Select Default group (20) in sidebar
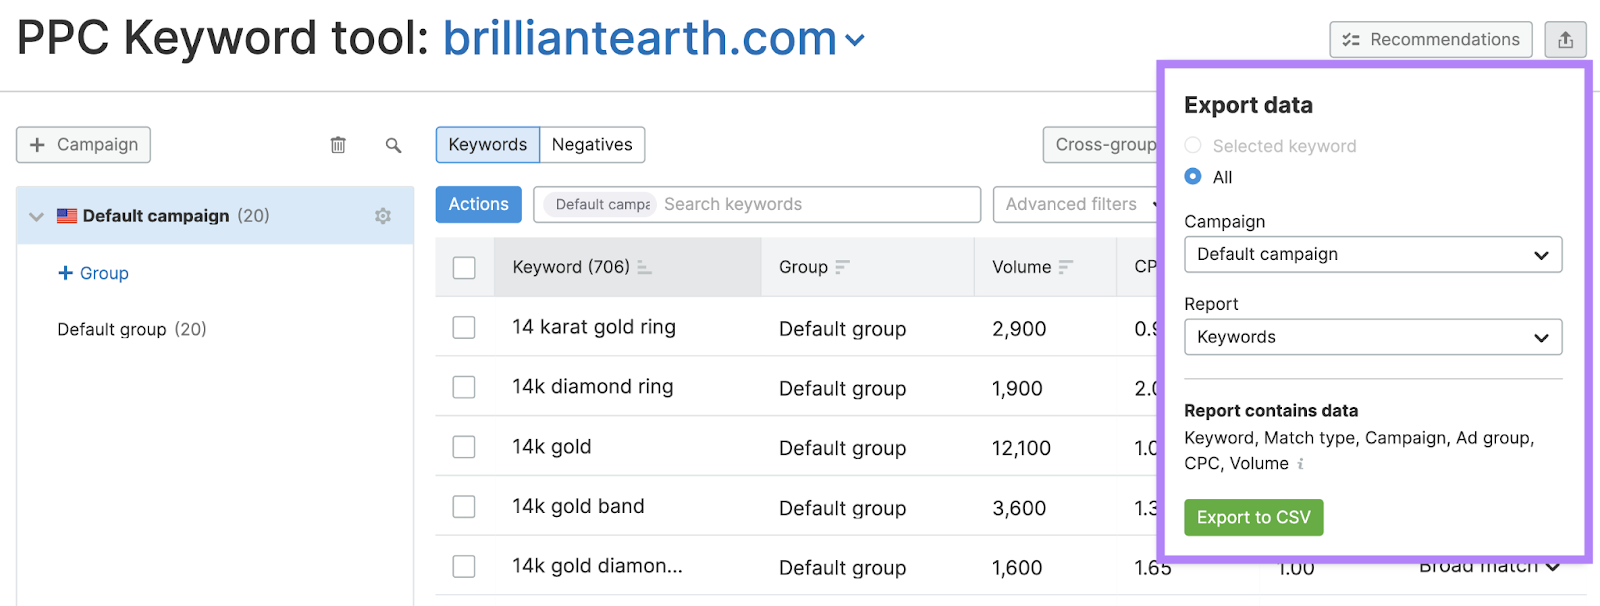 (x=132, y=329)
